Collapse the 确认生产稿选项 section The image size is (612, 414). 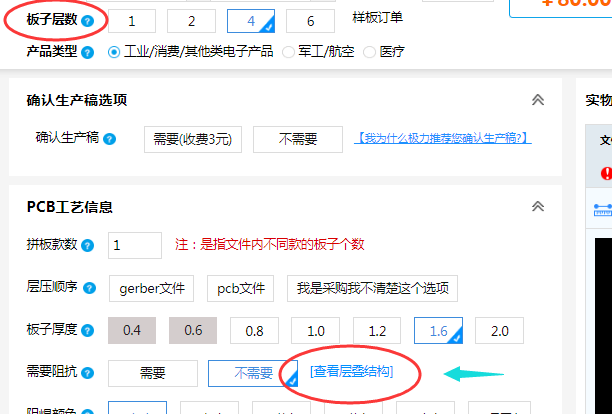537,100
